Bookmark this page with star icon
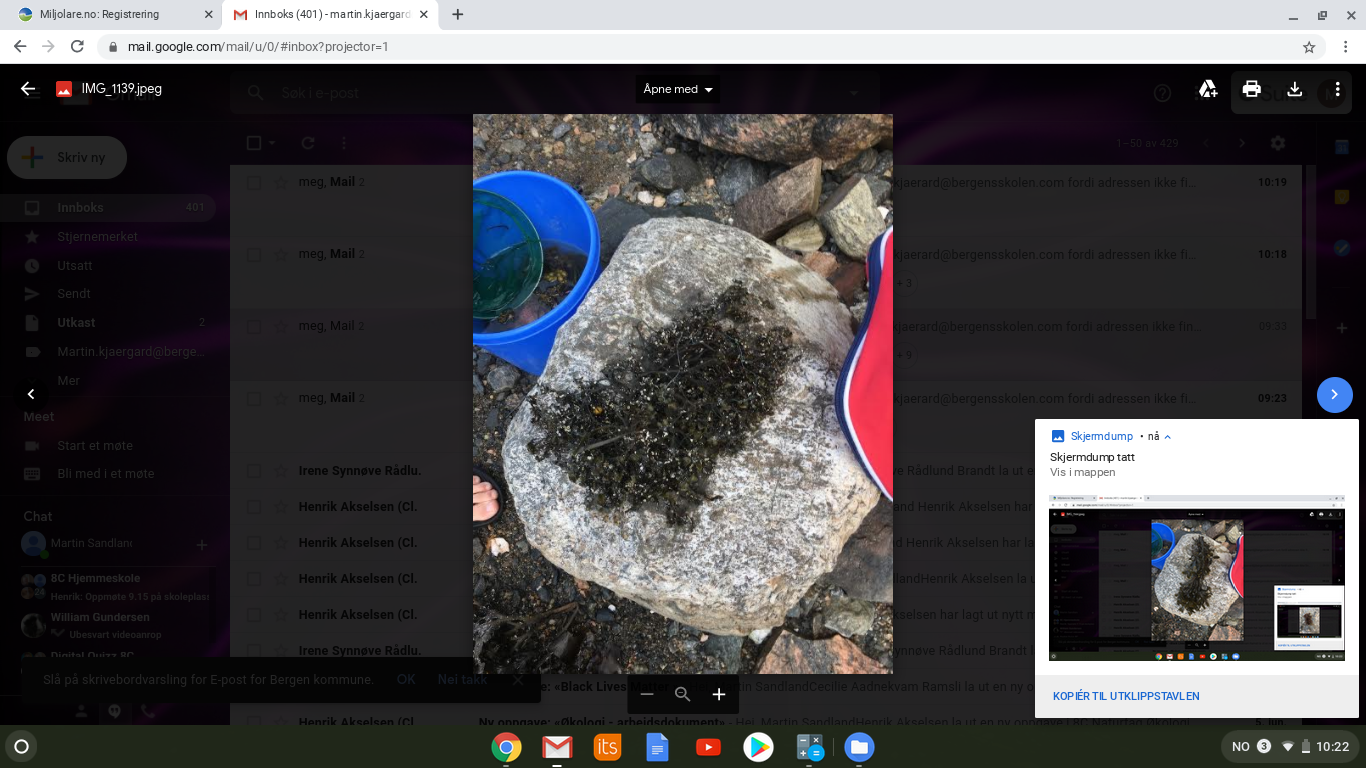The image size is (1366, 768). (1309, 47)
